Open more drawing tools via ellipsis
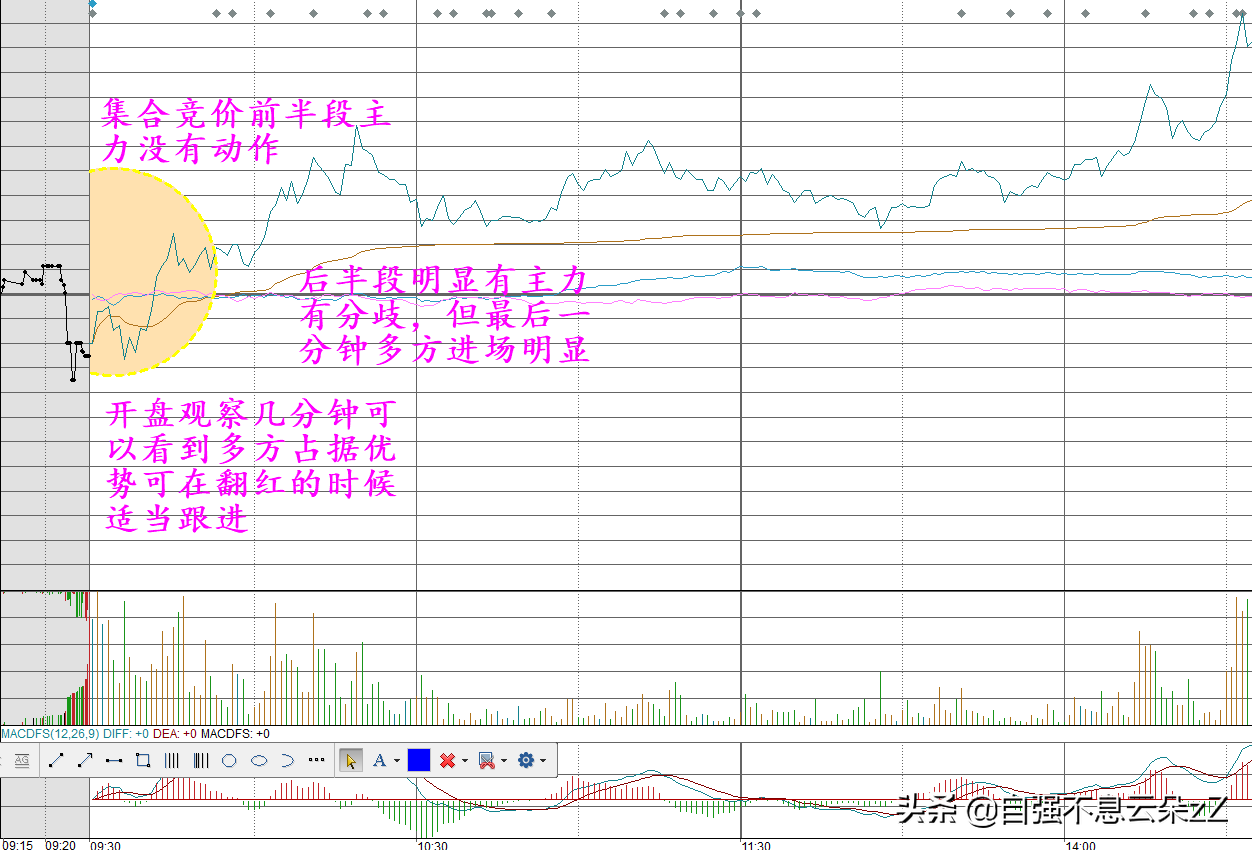Screen dimensions: 1252x850 tap(316, 760)
